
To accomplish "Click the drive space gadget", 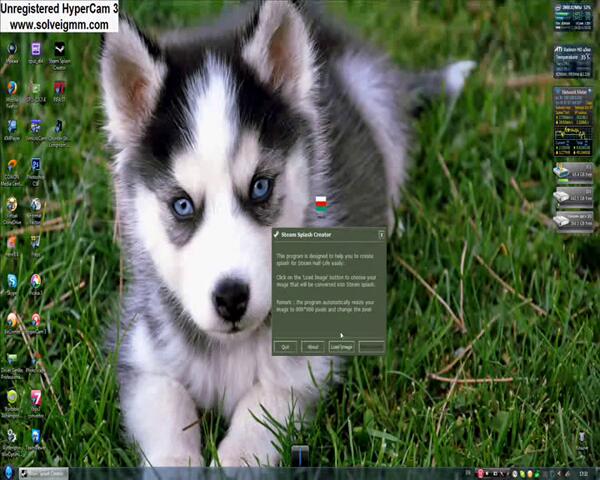I will [573, 195].
